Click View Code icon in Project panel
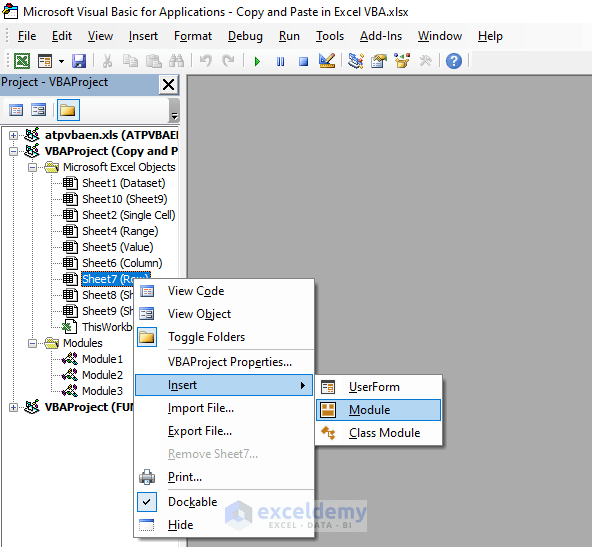Screen dimensions: 592x547 pyautogui.click(x=16, y=110)
